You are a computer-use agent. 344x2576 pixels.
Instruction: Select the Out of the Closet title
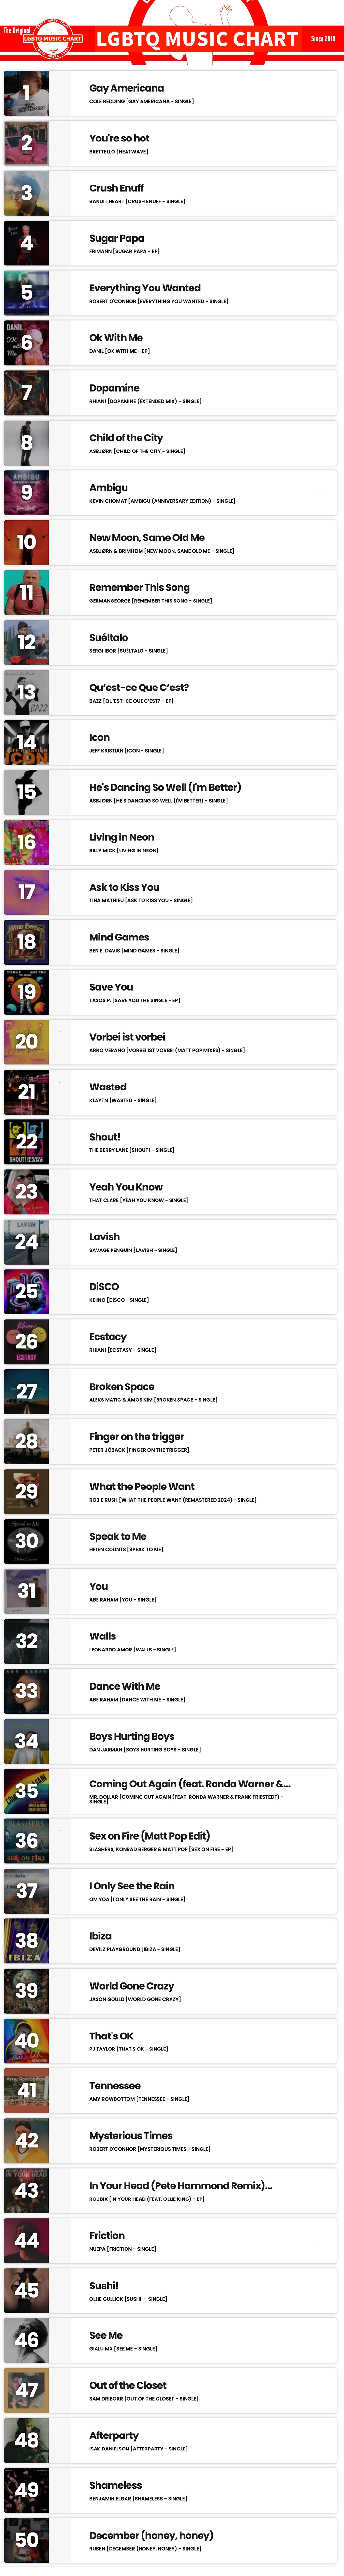click(128, 2385)
